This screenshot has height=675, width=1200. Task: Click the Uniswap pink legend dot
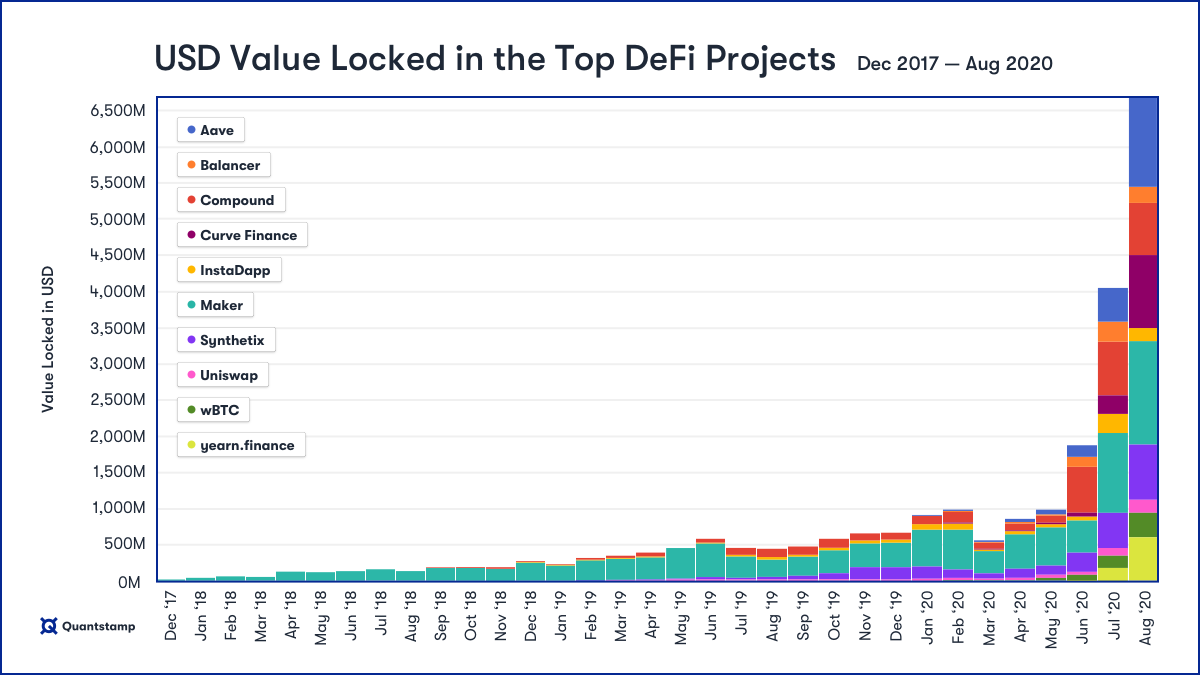(190, 376)
